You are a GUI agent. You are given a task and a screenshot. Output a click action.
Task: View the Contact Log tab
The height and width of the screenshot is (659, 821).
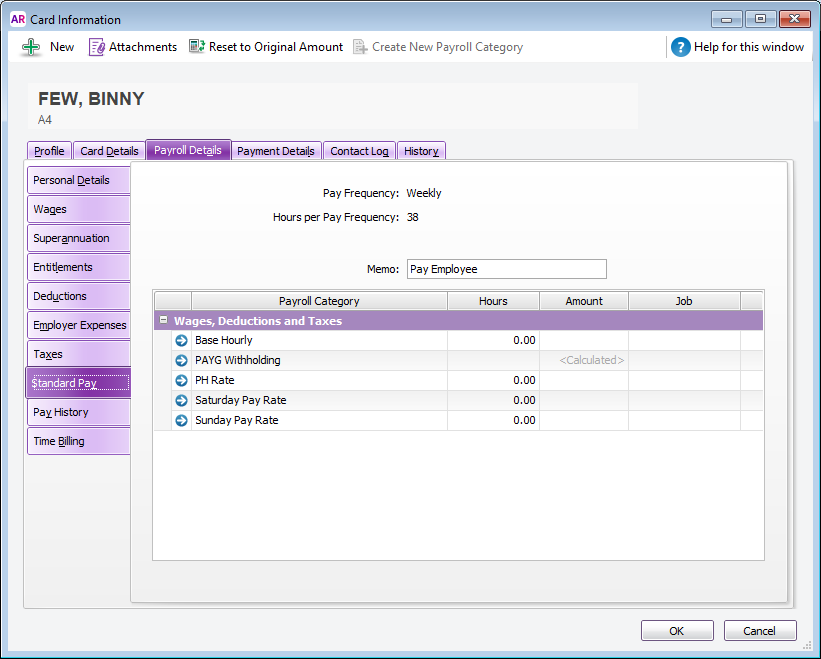[x=359, y=150]
